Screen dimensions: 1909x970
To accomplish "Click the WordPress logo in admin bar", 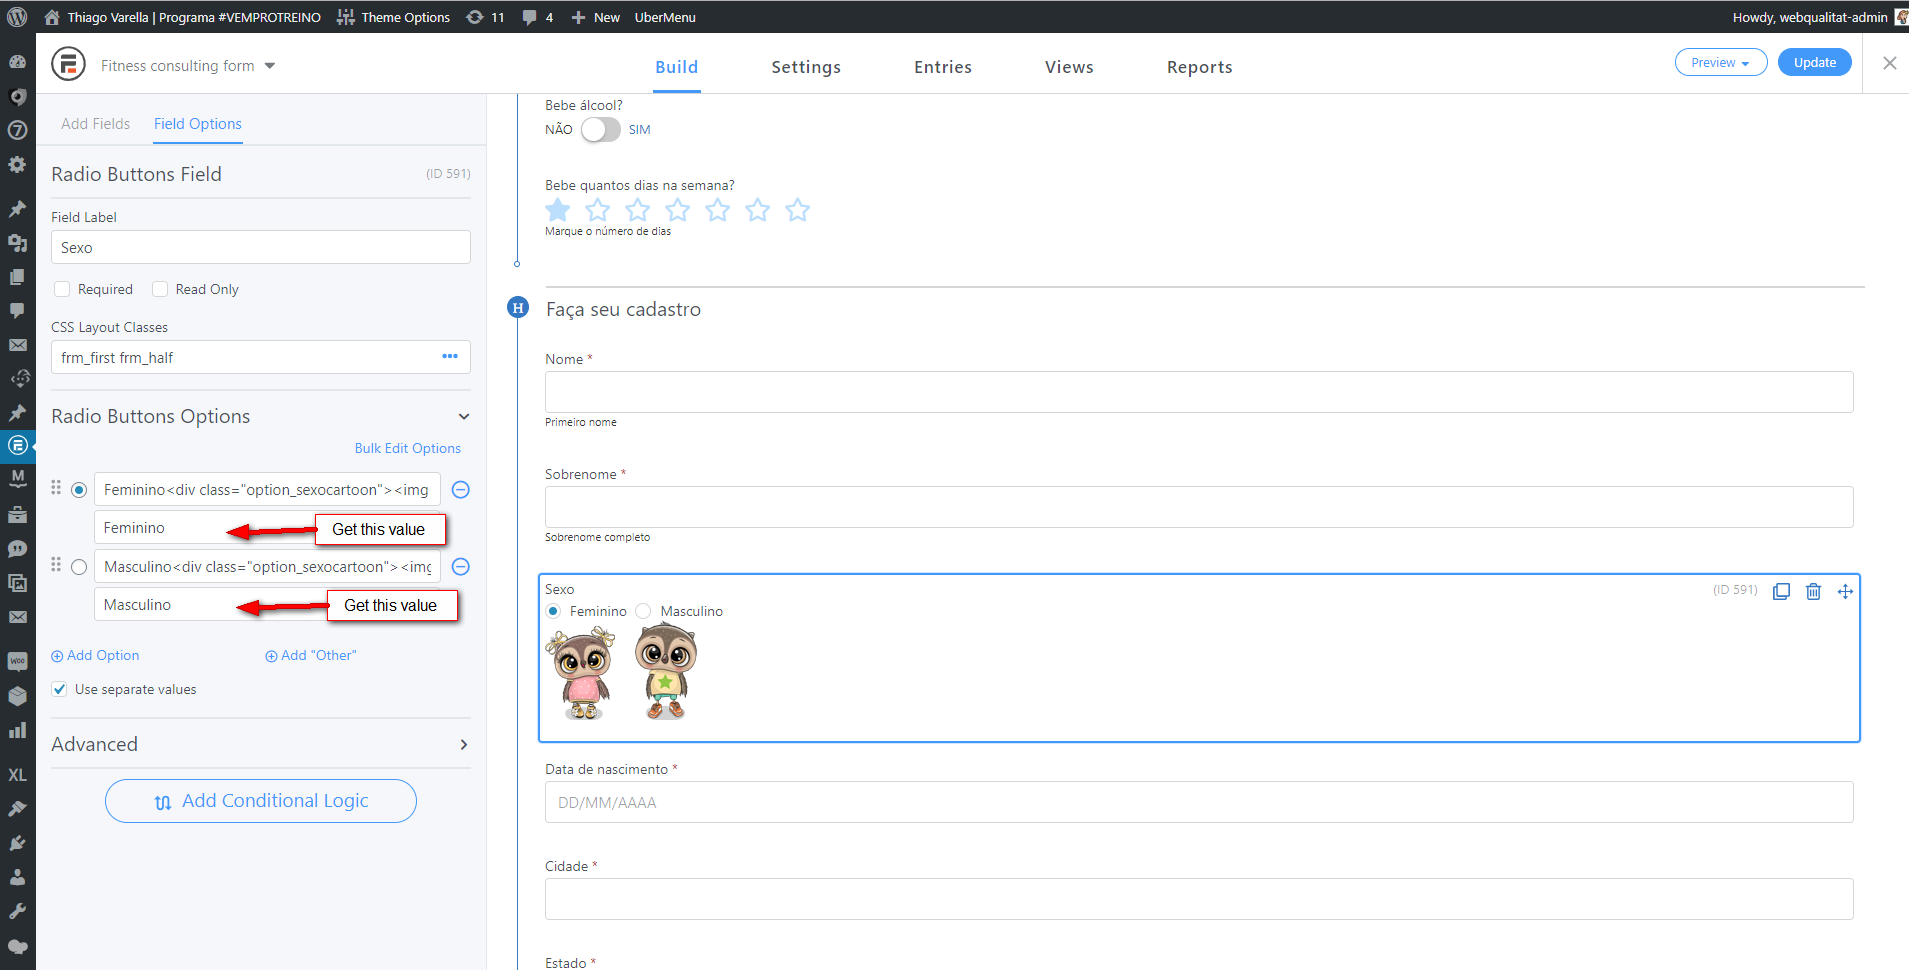I will pos(17,17).
